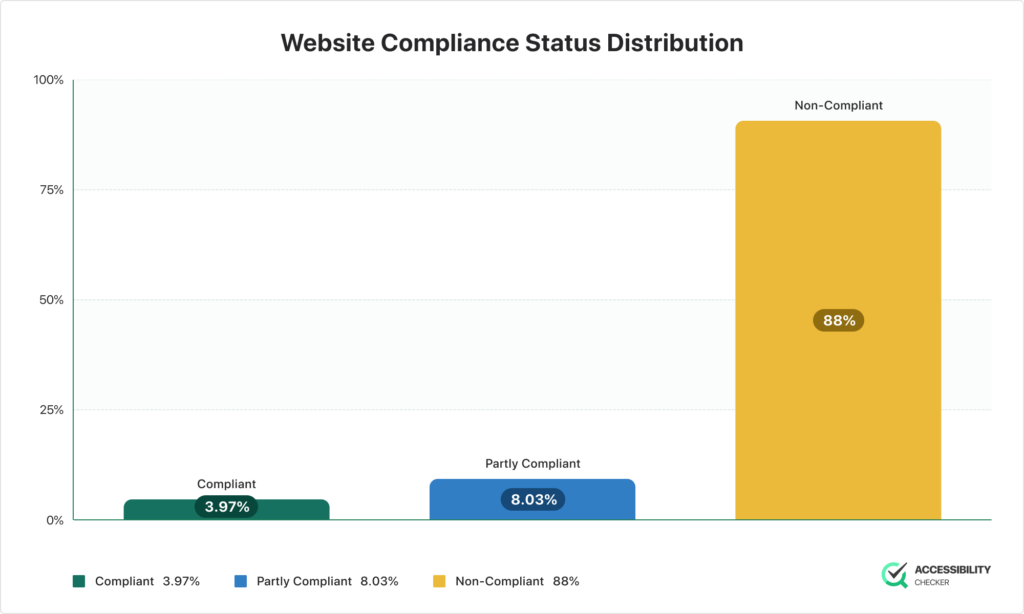1024x614 pixels.
Task: Click the Accessibility Checker brand text
Action: [952, 574]
